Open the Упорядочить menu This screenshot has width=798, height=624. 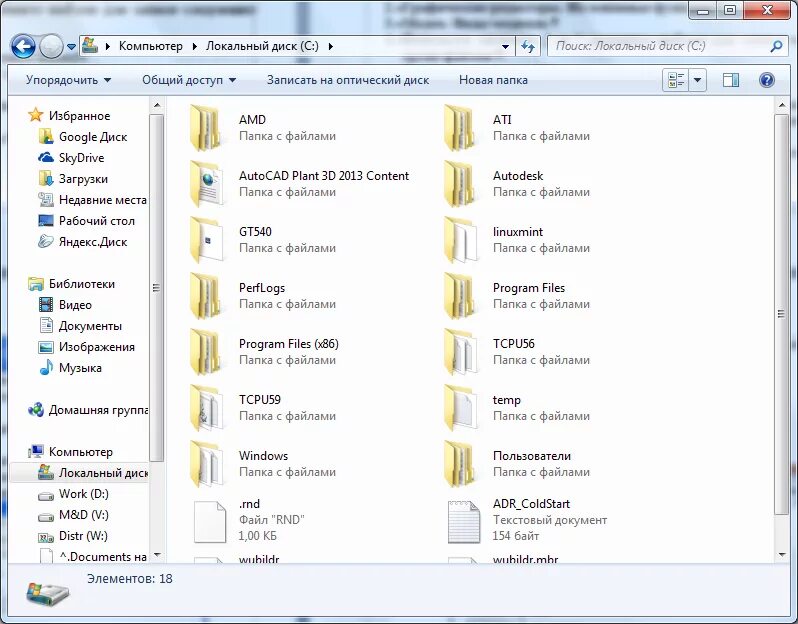click(x=68, y=80)
